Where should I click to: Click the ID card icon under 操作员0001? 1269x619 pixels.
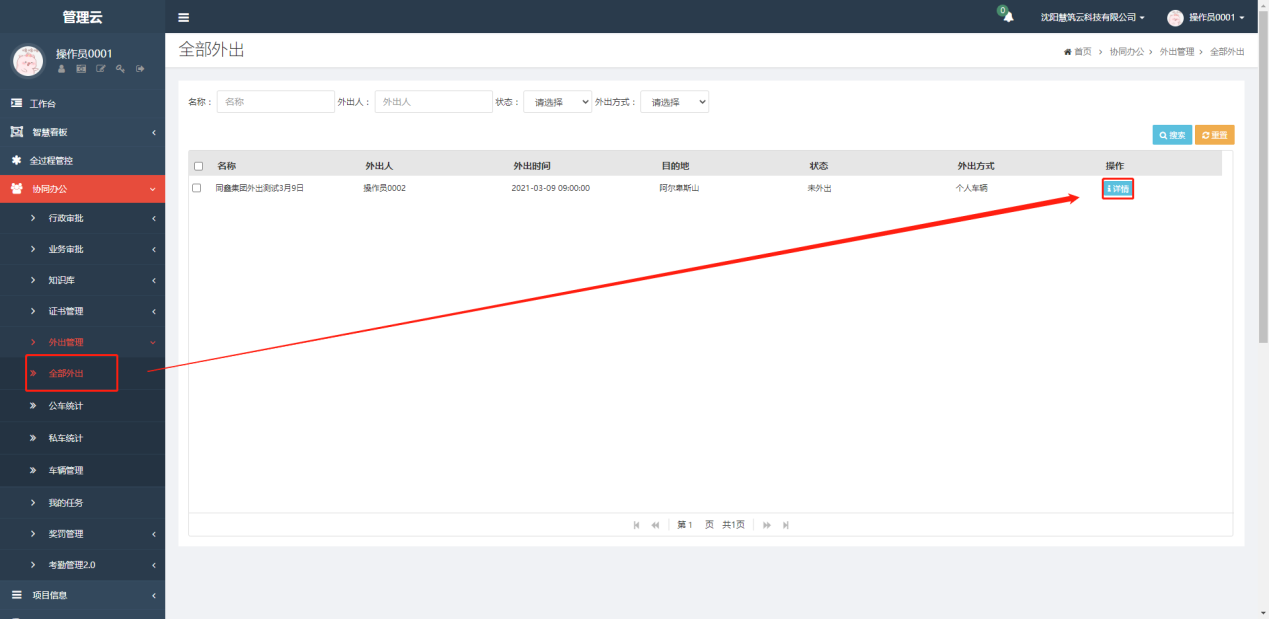click(x=81, y=69)
